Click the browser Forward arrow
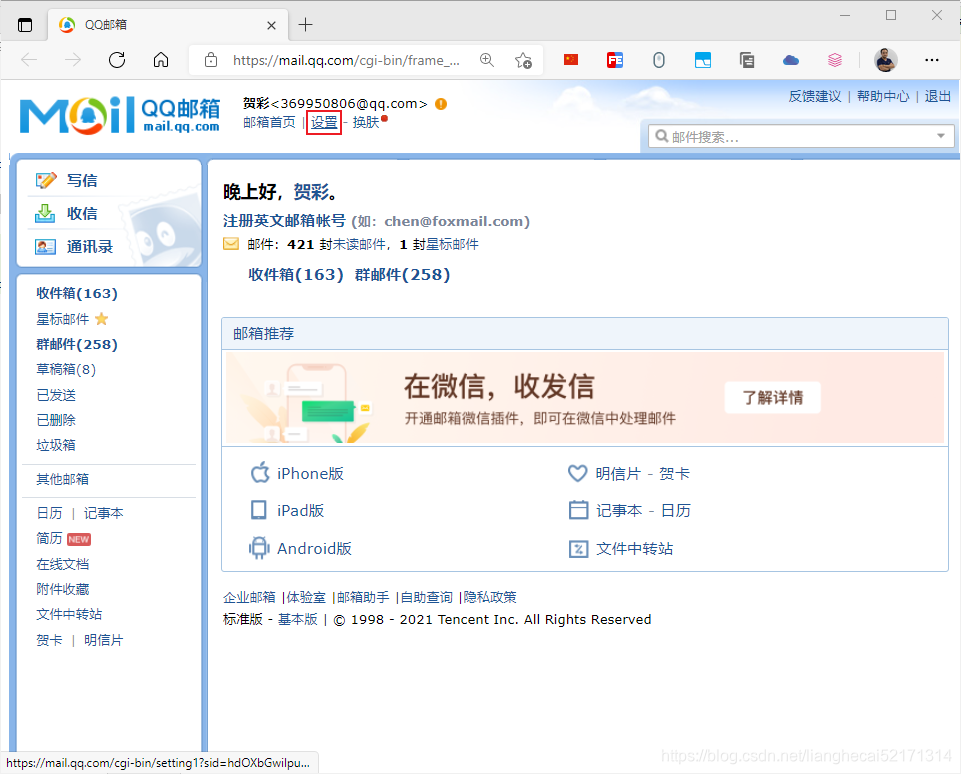961x774 pixels. (x=73, y=60)
